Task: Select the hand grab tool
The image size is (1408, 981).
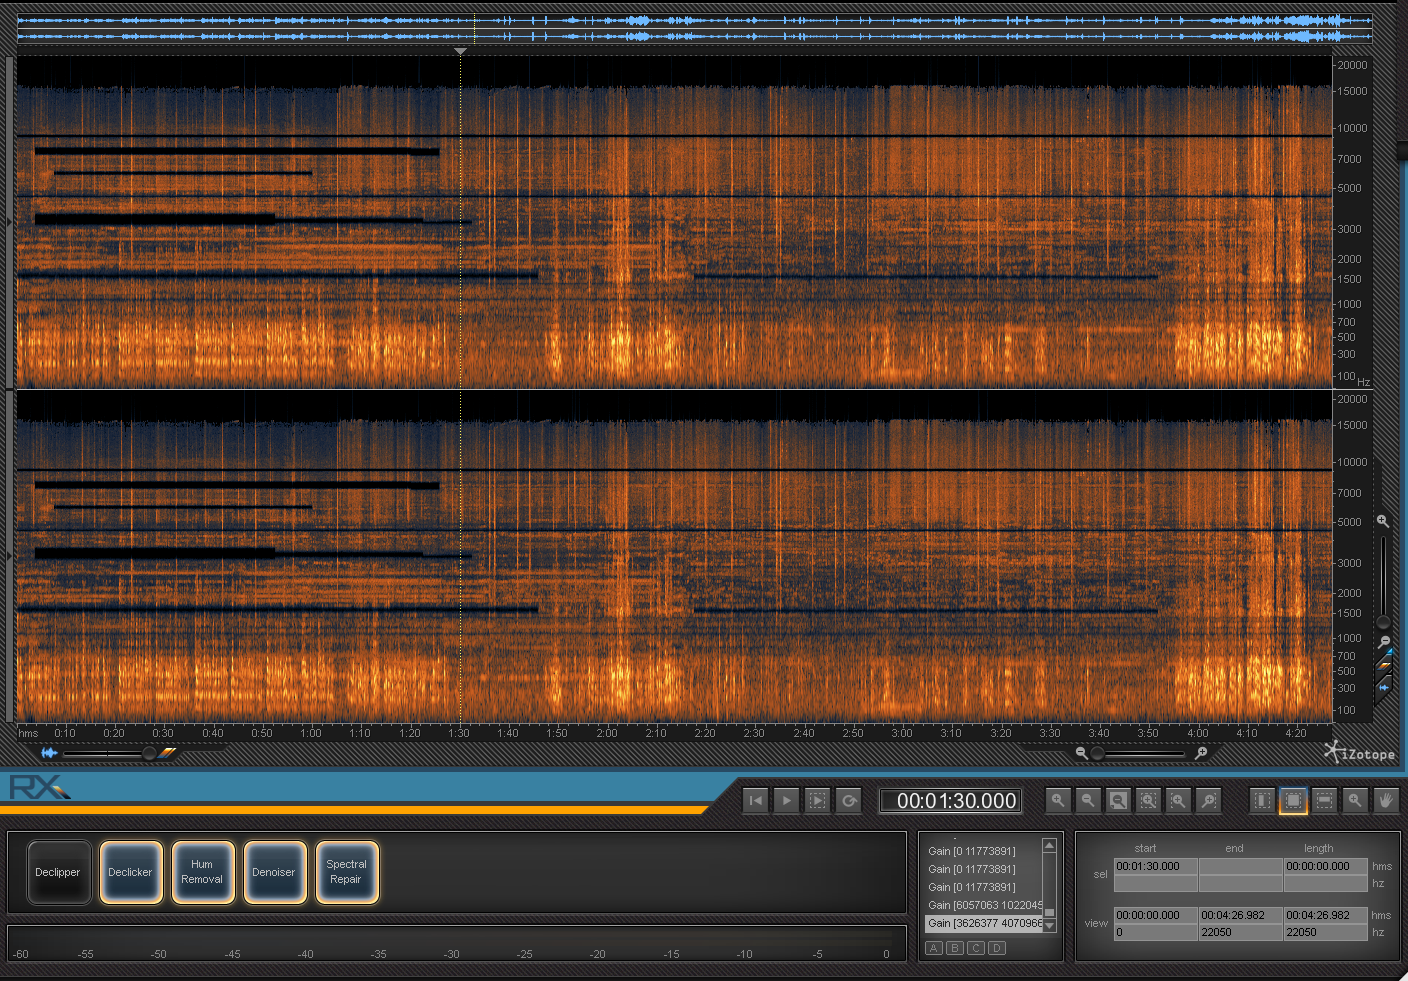Action: coord(1385,800)
